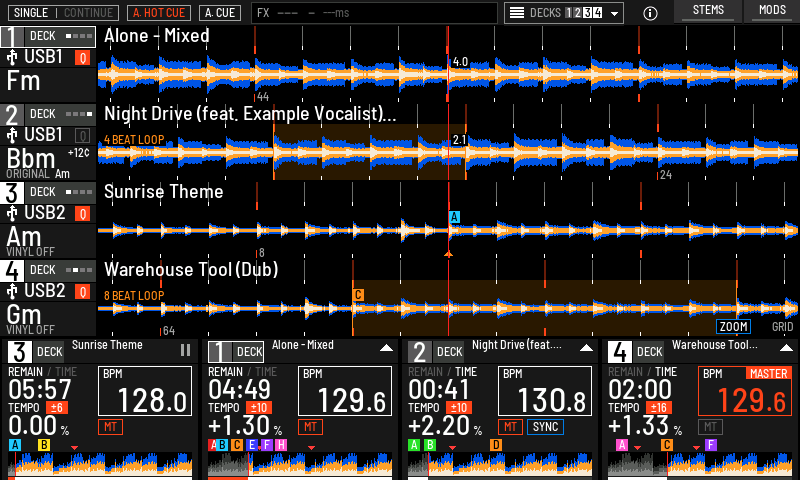Click the 4 BEAT LOOP label on deck 2
This screenshot has height=480, width=800.
134,139
